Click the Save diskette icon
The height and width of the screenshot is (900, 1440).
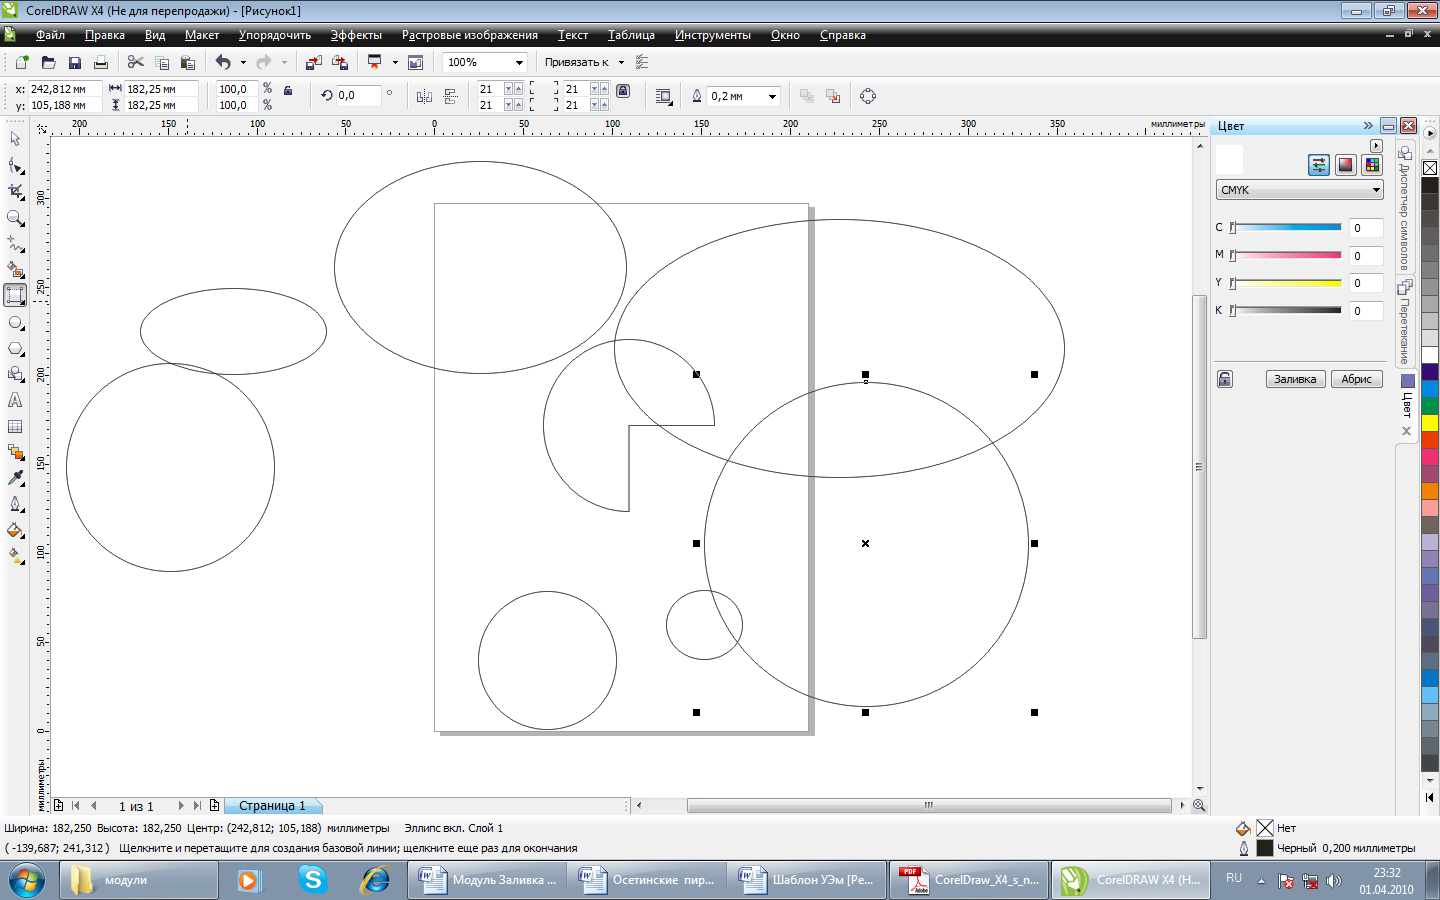coord(74,62)
